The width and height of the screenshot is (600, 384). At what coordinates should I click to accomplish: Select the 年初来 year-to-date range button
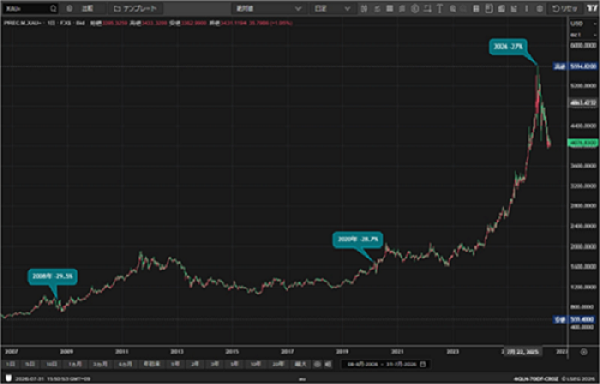(152, 364)
